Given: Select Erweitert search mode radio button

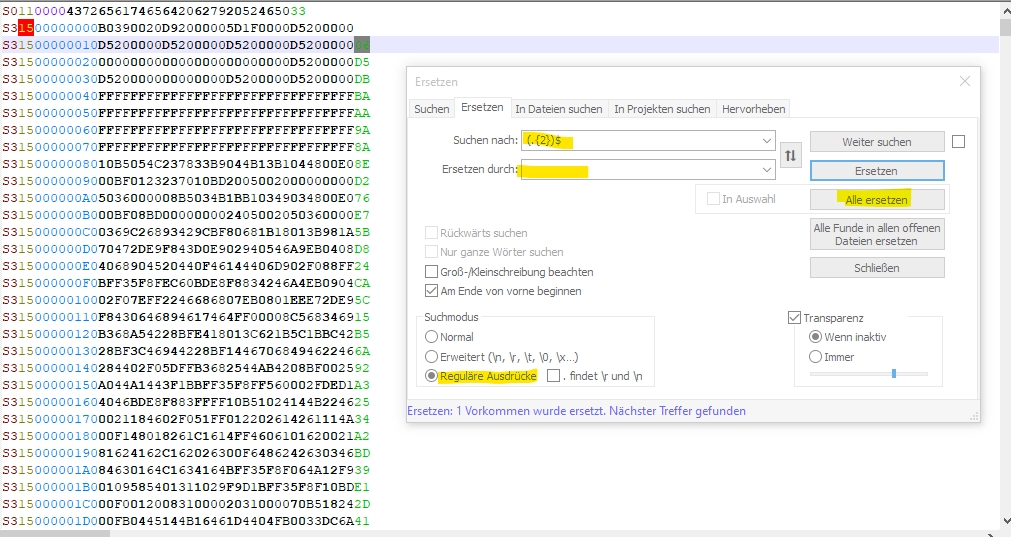Looking at the screenshot, I should 432,357.
